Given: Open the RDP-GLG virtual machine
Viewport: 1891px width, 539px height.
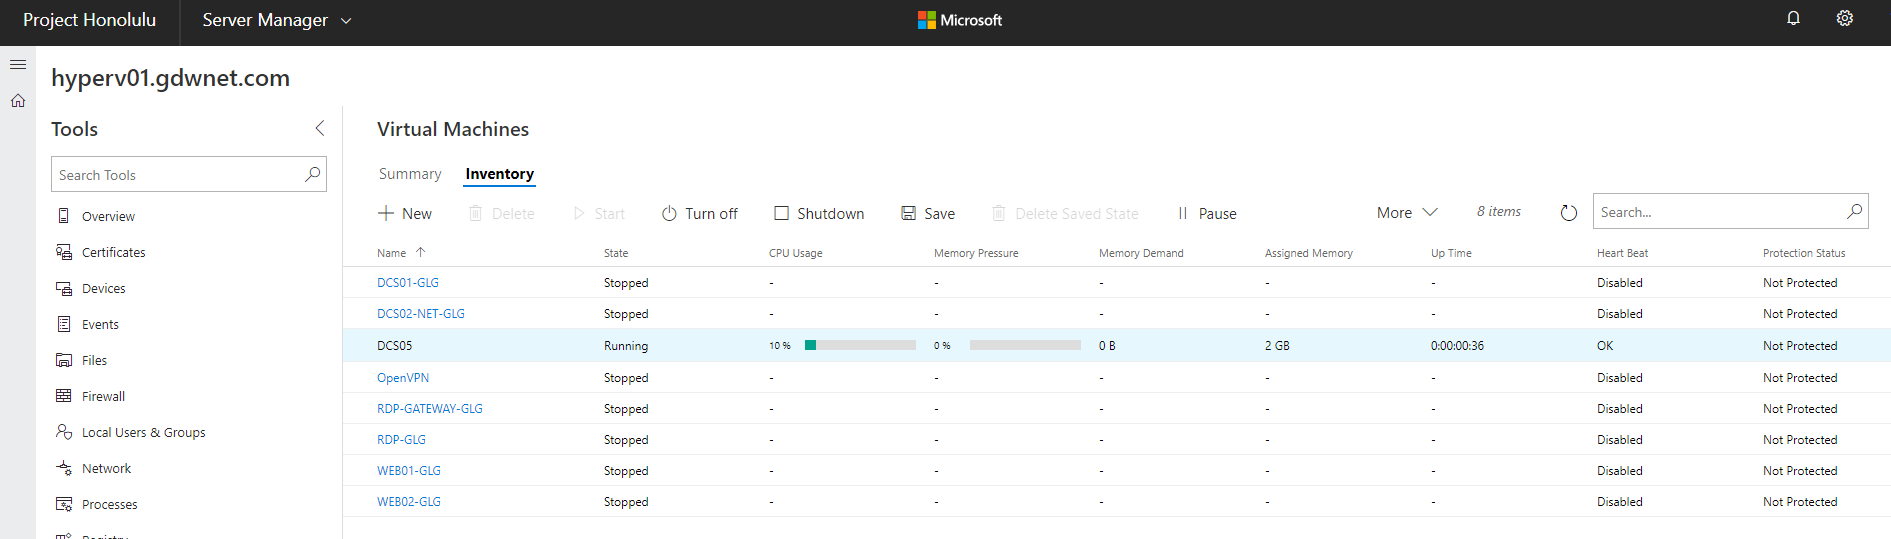Looking at the screenshot, I should coord(401,440).
